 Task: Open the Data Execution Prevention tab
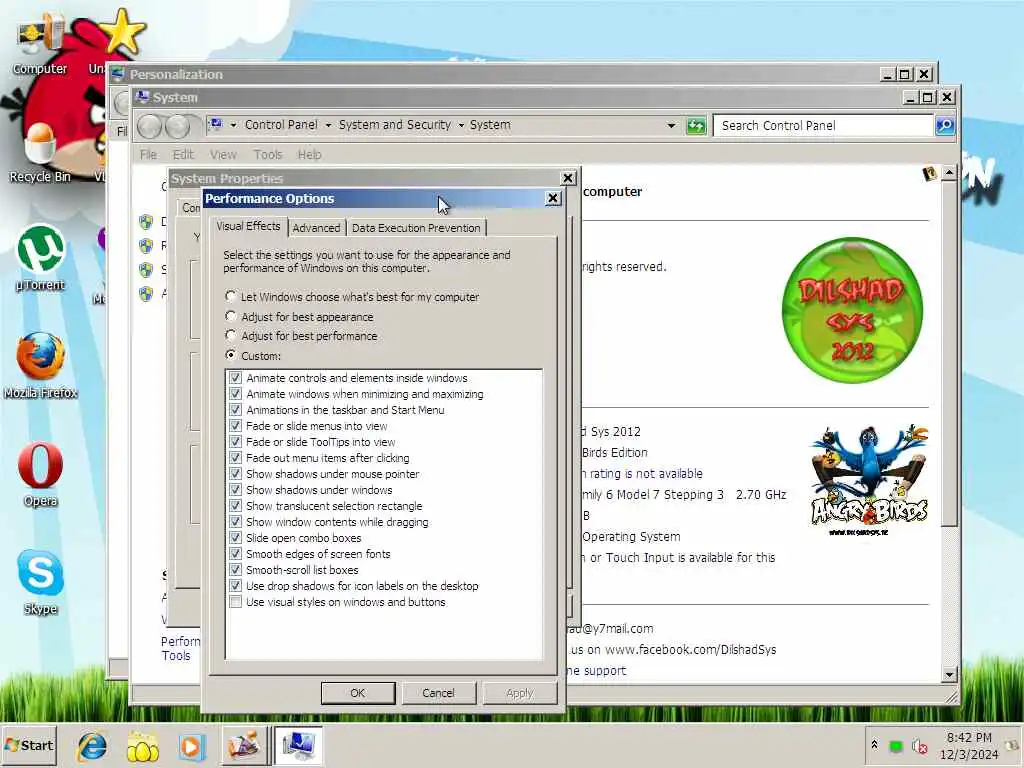click(x=416, y=228)
